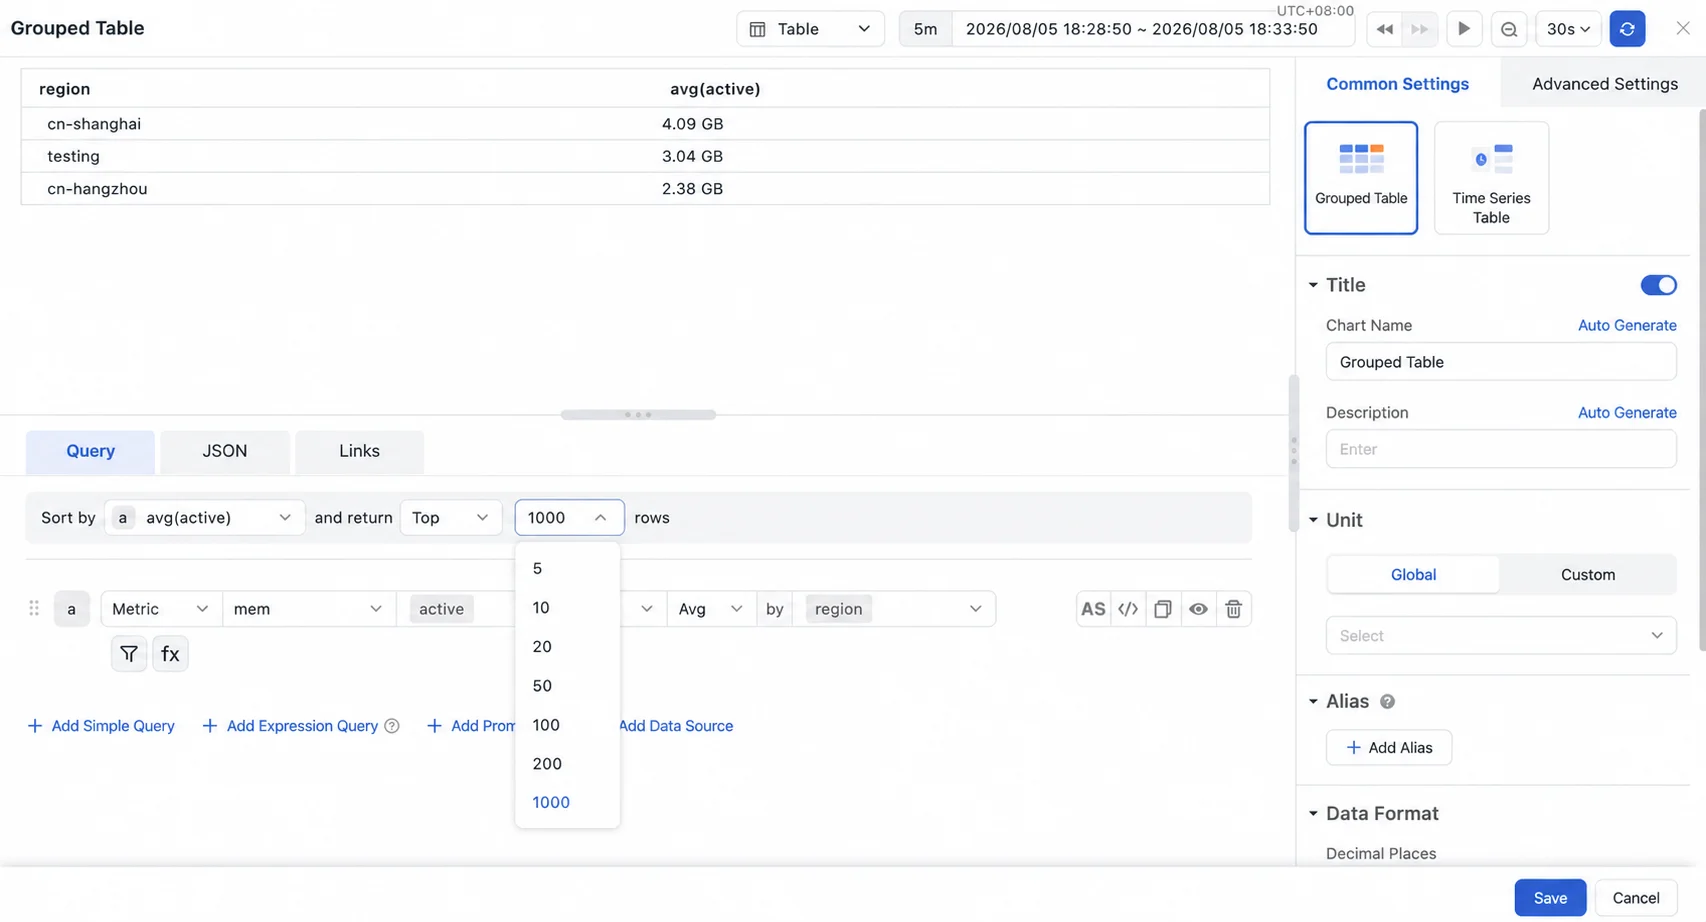Image resolution: width=1706 pixels, height=922 pixels.
Task: Click the play button icon
Action: click(x=1463, y=29)
